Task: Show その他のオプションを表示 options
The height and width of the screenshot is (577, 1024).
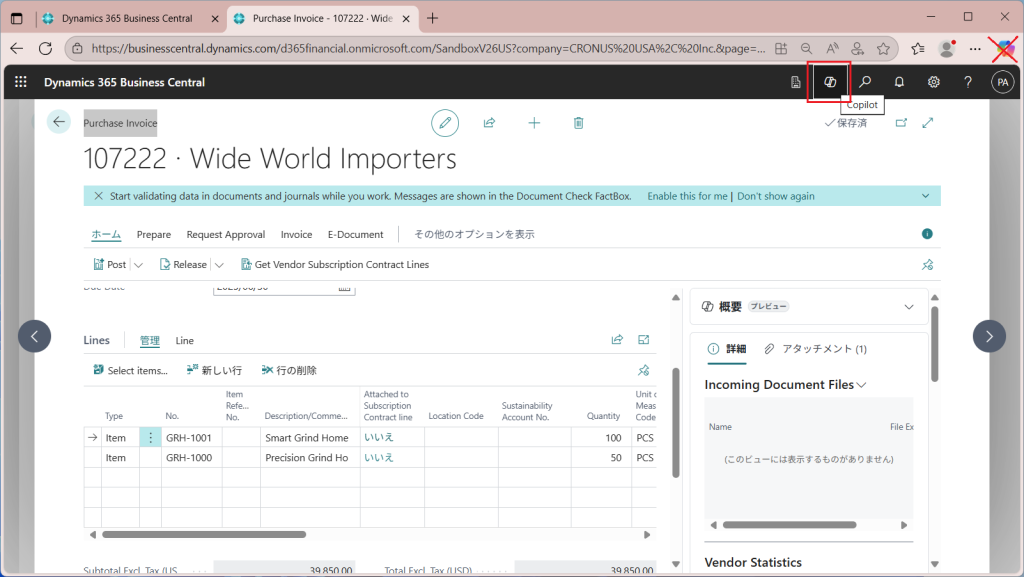Action: point(474,234)
